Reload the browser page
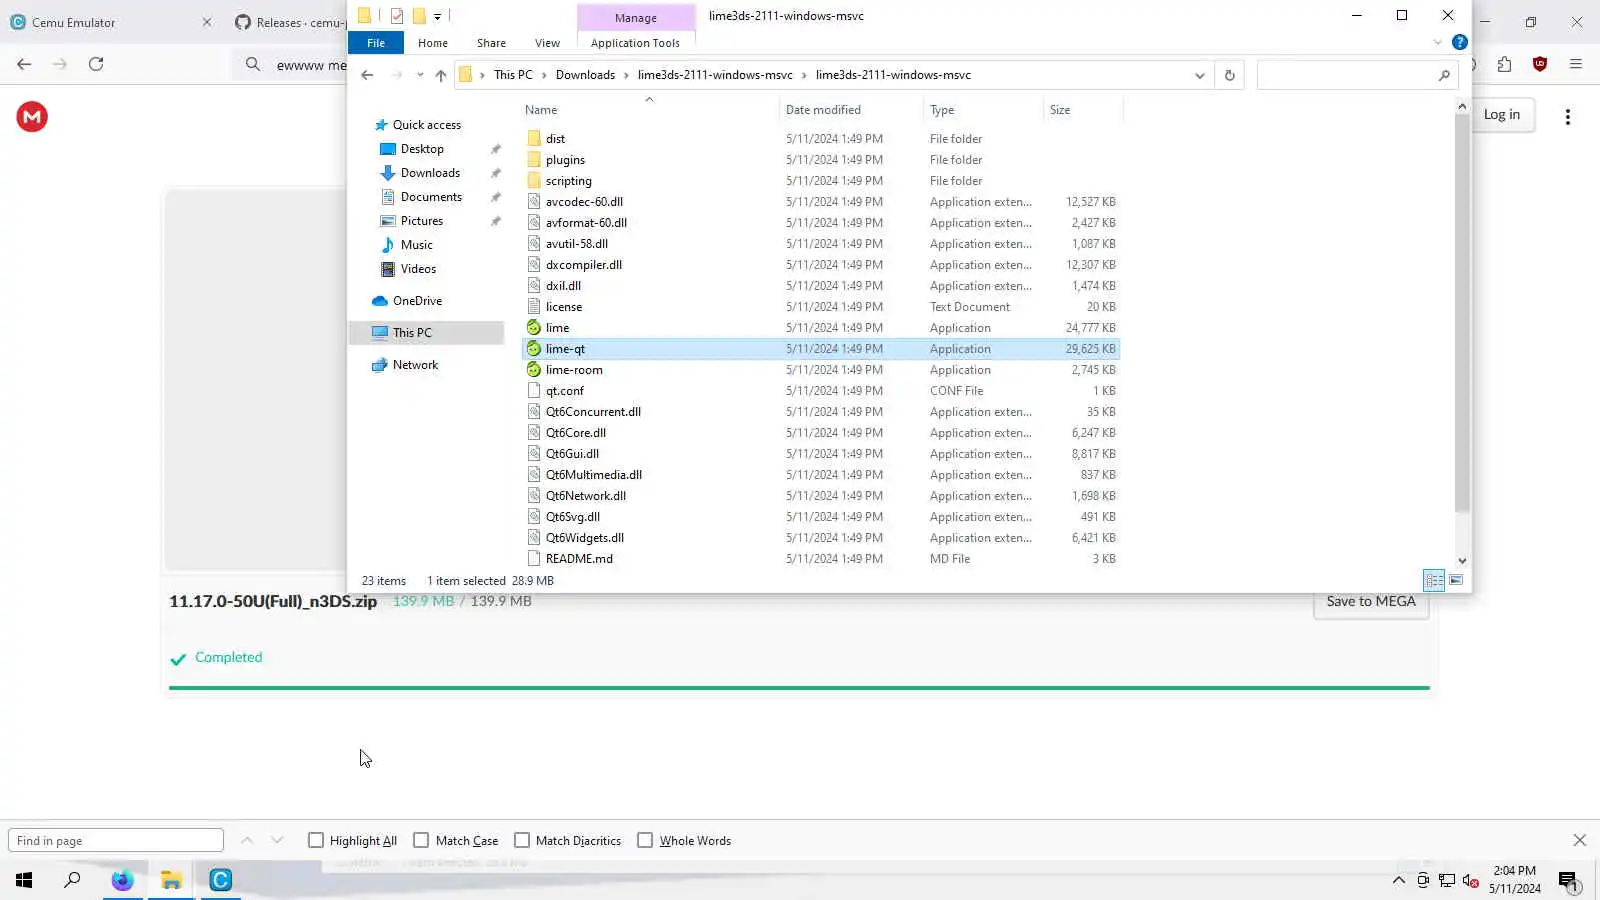Screen dimensions: 1600x900 tap(96, 64)
